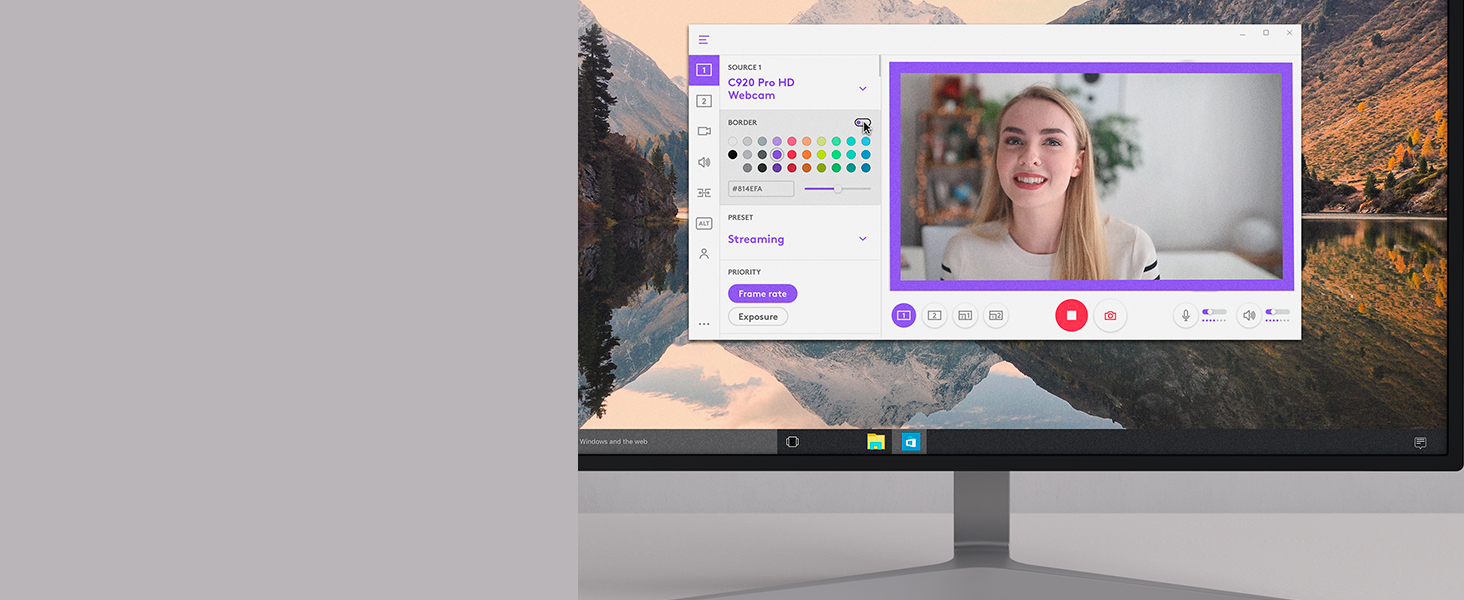The image size is (1464, 600).
Task: Mute the speaker icon button
Action: 1249,315
